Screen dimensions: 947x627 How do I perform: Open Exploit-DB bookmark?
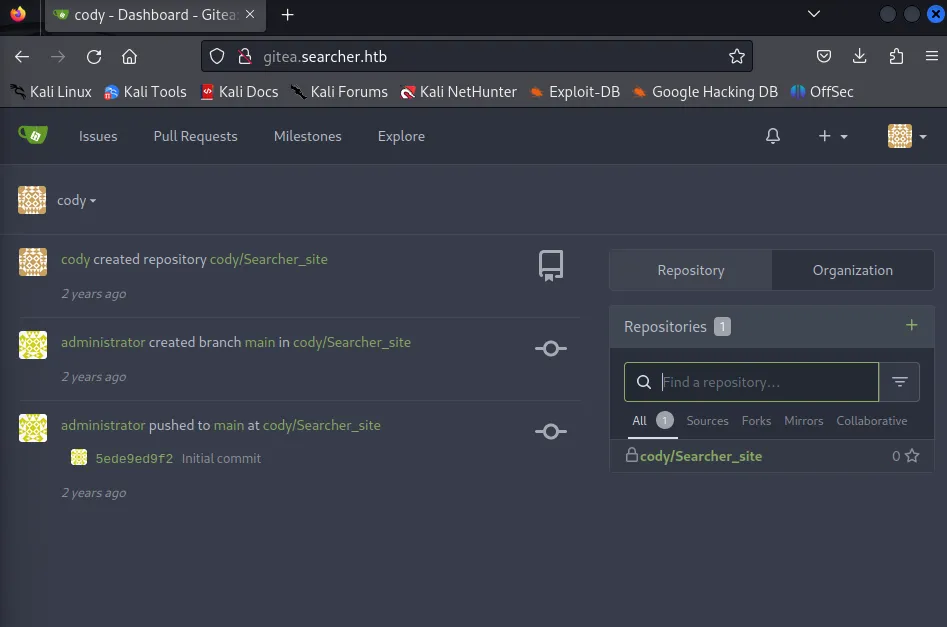click(575, 92)
